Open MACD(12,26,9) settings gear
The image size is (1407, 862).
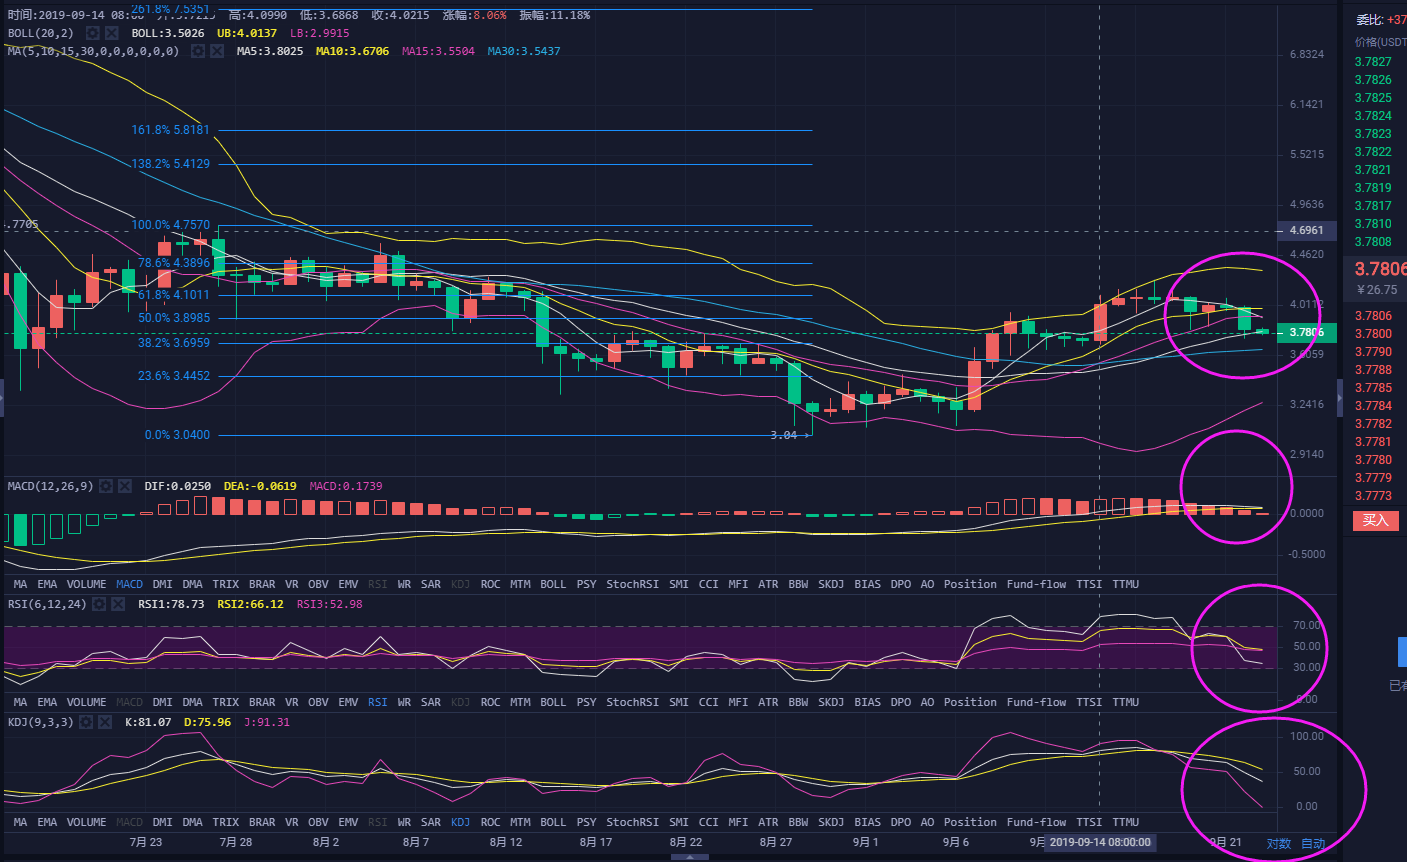tap(106, 486)
